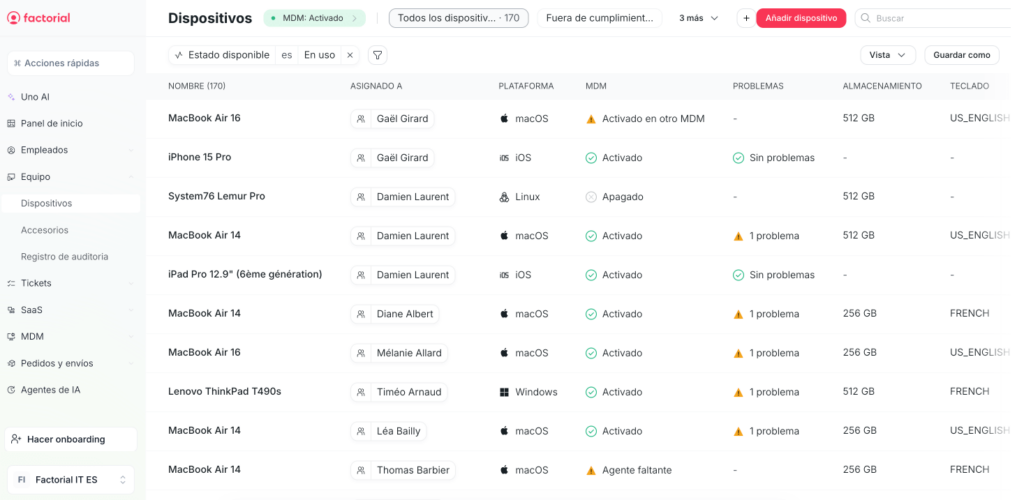Click the Factorial logo icon

point(13,18)
